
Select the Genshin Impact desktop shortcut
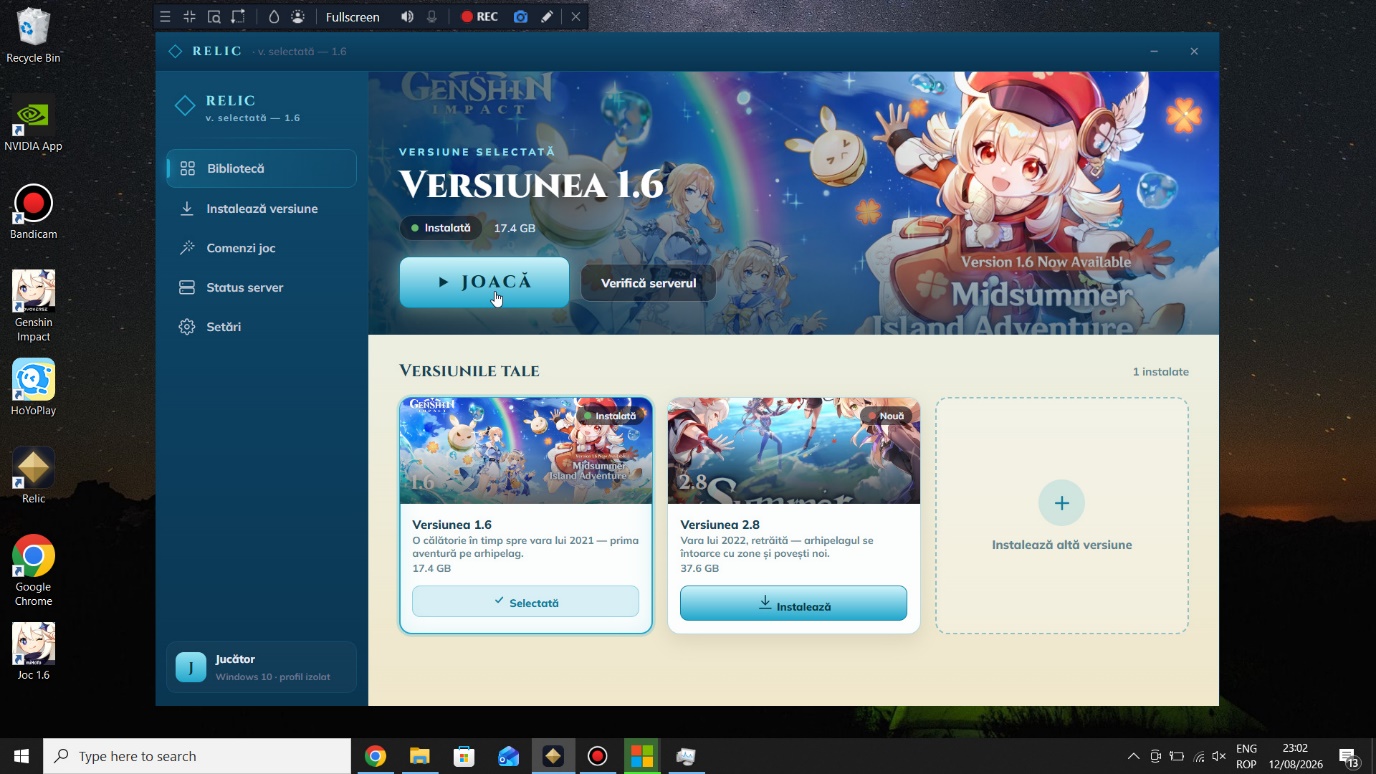coord(33,306)
